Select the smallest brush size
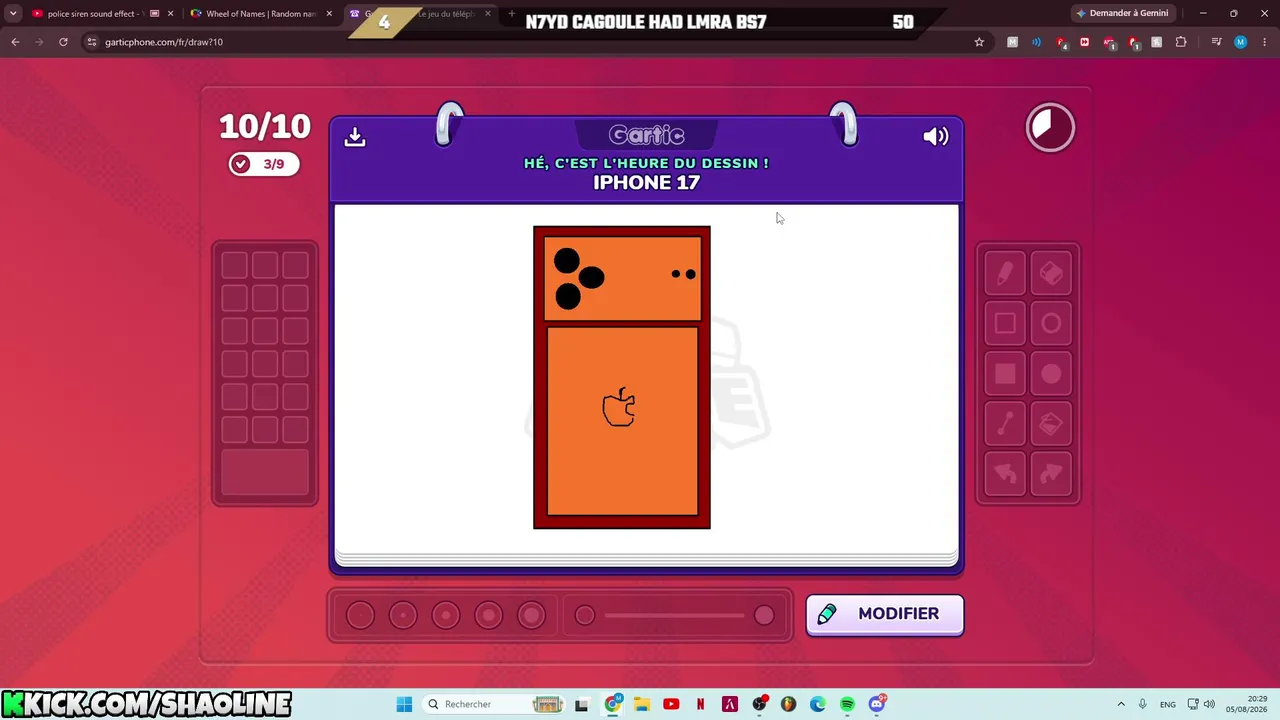Screen dimensions: 1280x720 [360, 615]
